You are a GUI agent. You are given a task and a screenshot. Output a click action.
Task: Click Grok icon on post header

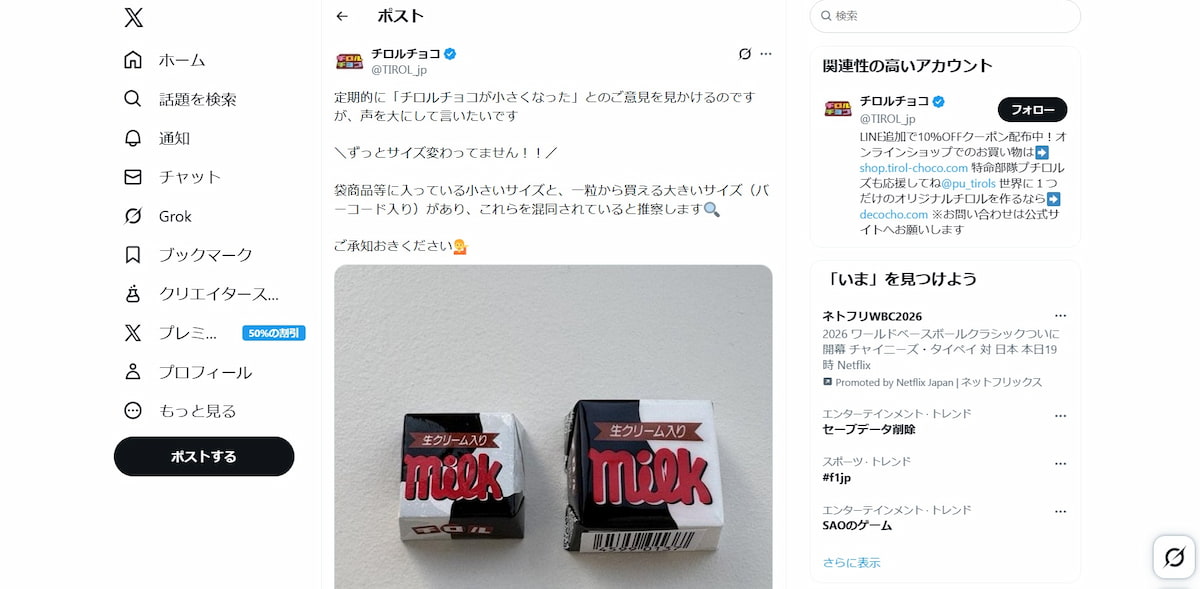[x=744, y=54]
